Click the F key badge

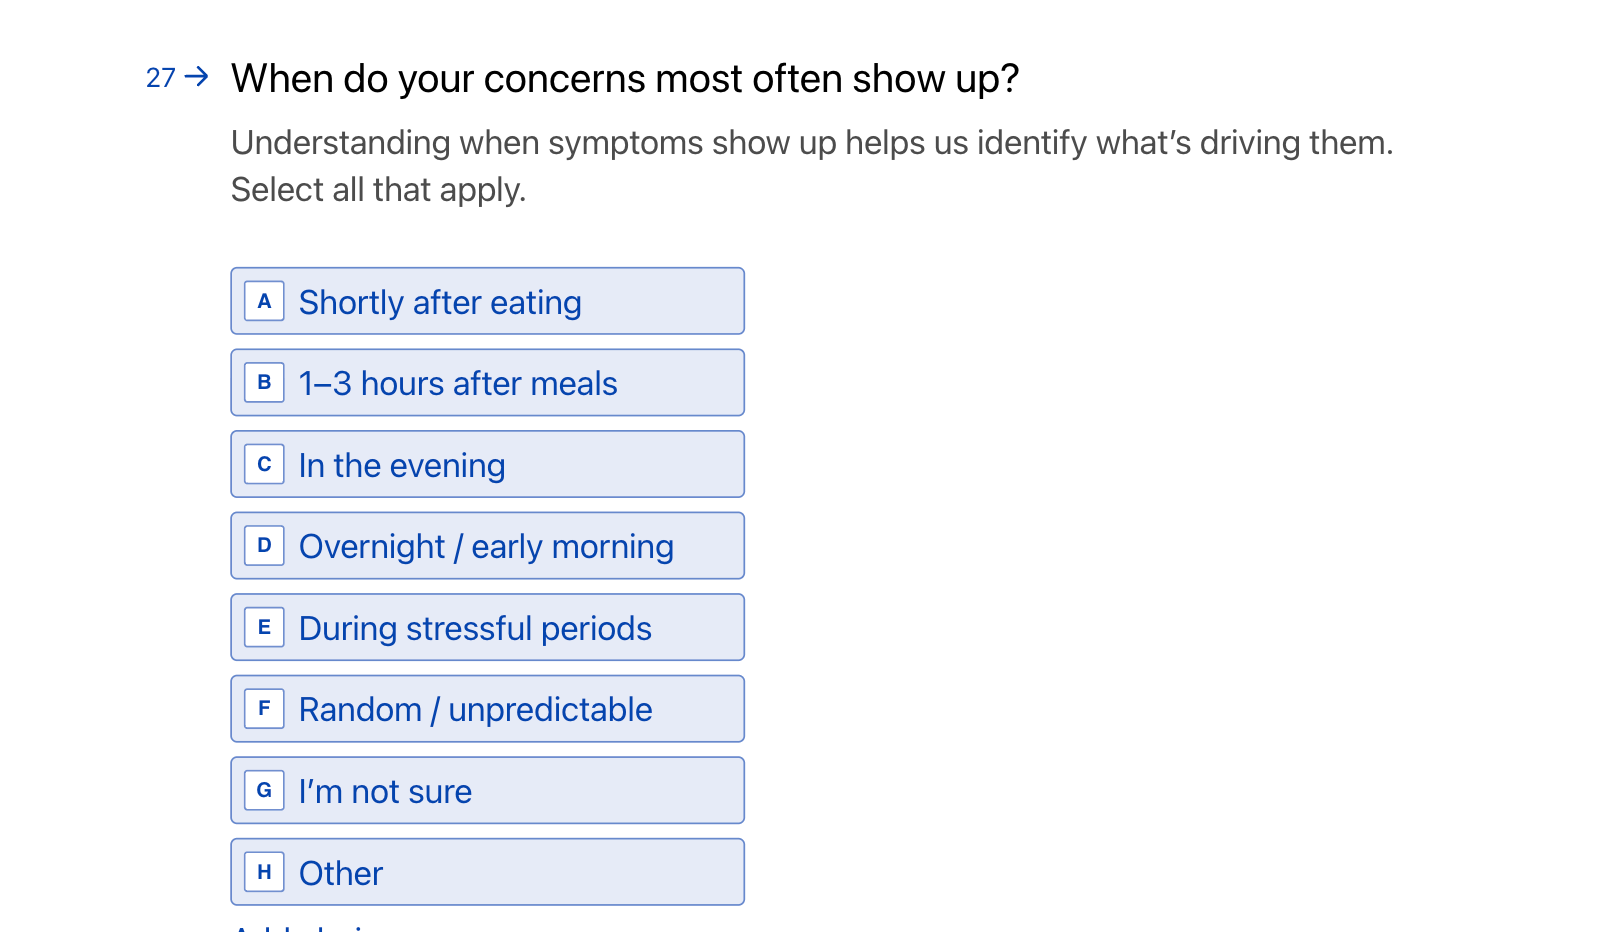[x=264, y=708]
